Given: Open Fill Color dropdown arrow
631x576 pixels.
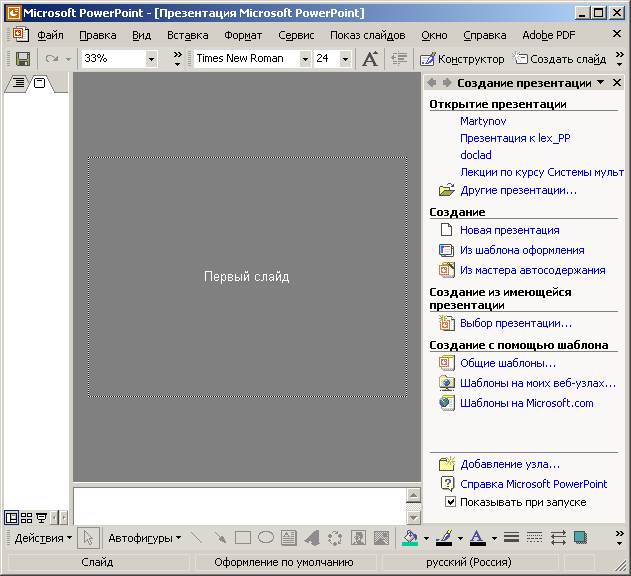Looking at the screenshot, I should (426, 538).
